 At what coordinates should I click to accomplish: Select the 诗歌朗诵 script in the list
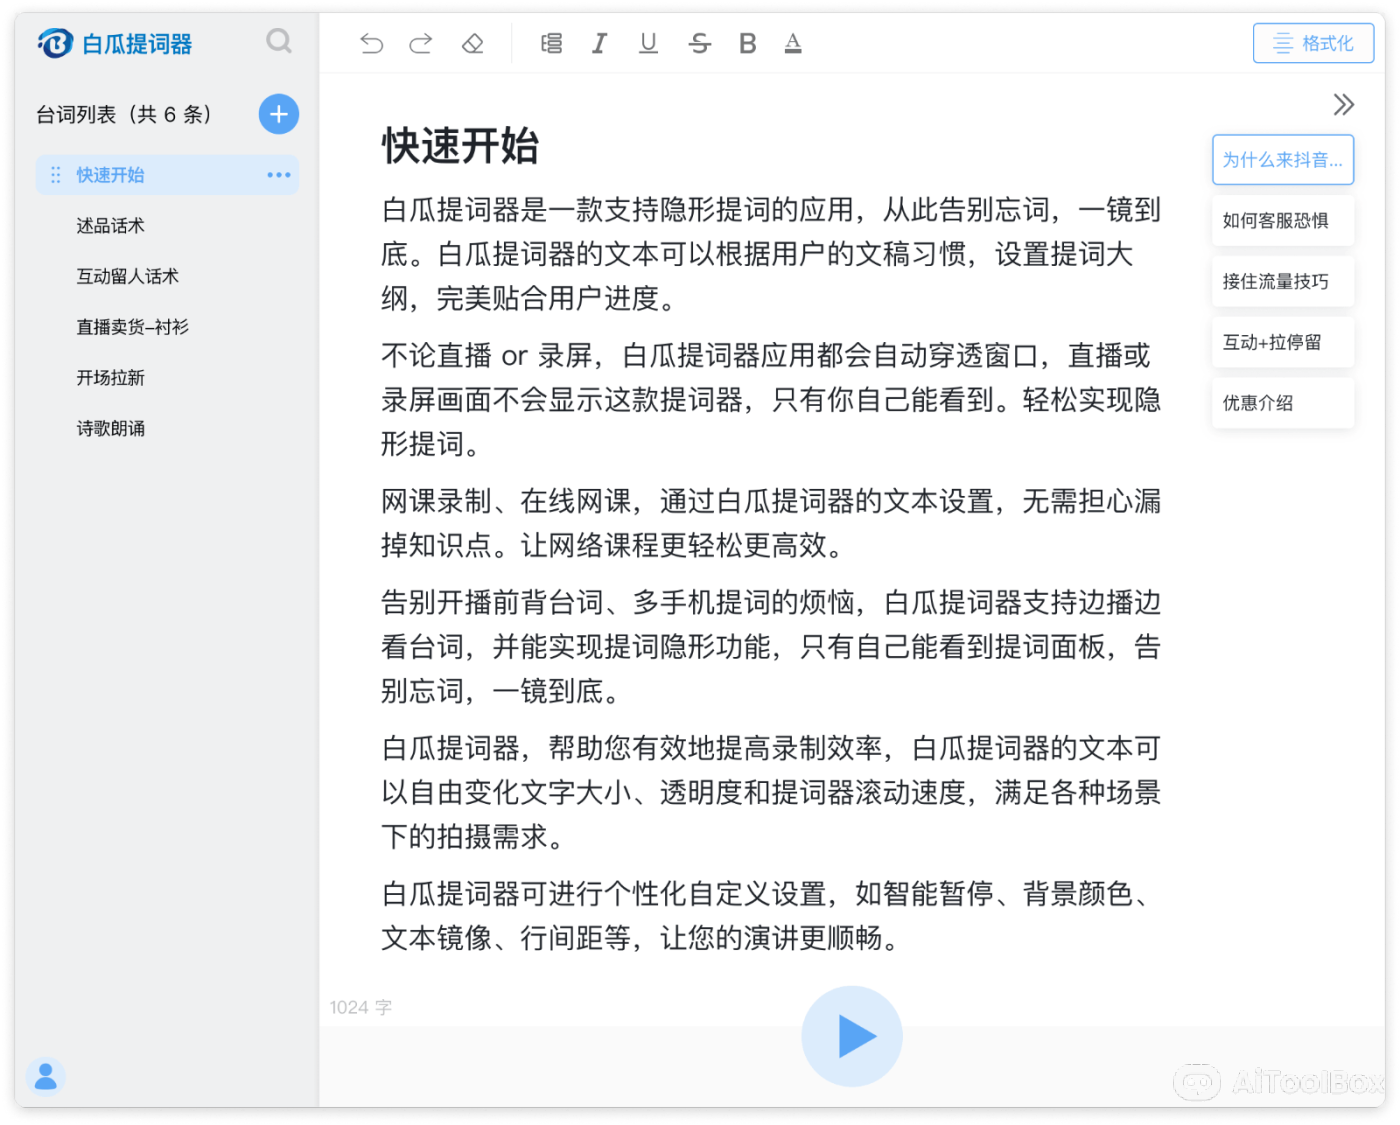pyautogui.click(x=110, y=428)
